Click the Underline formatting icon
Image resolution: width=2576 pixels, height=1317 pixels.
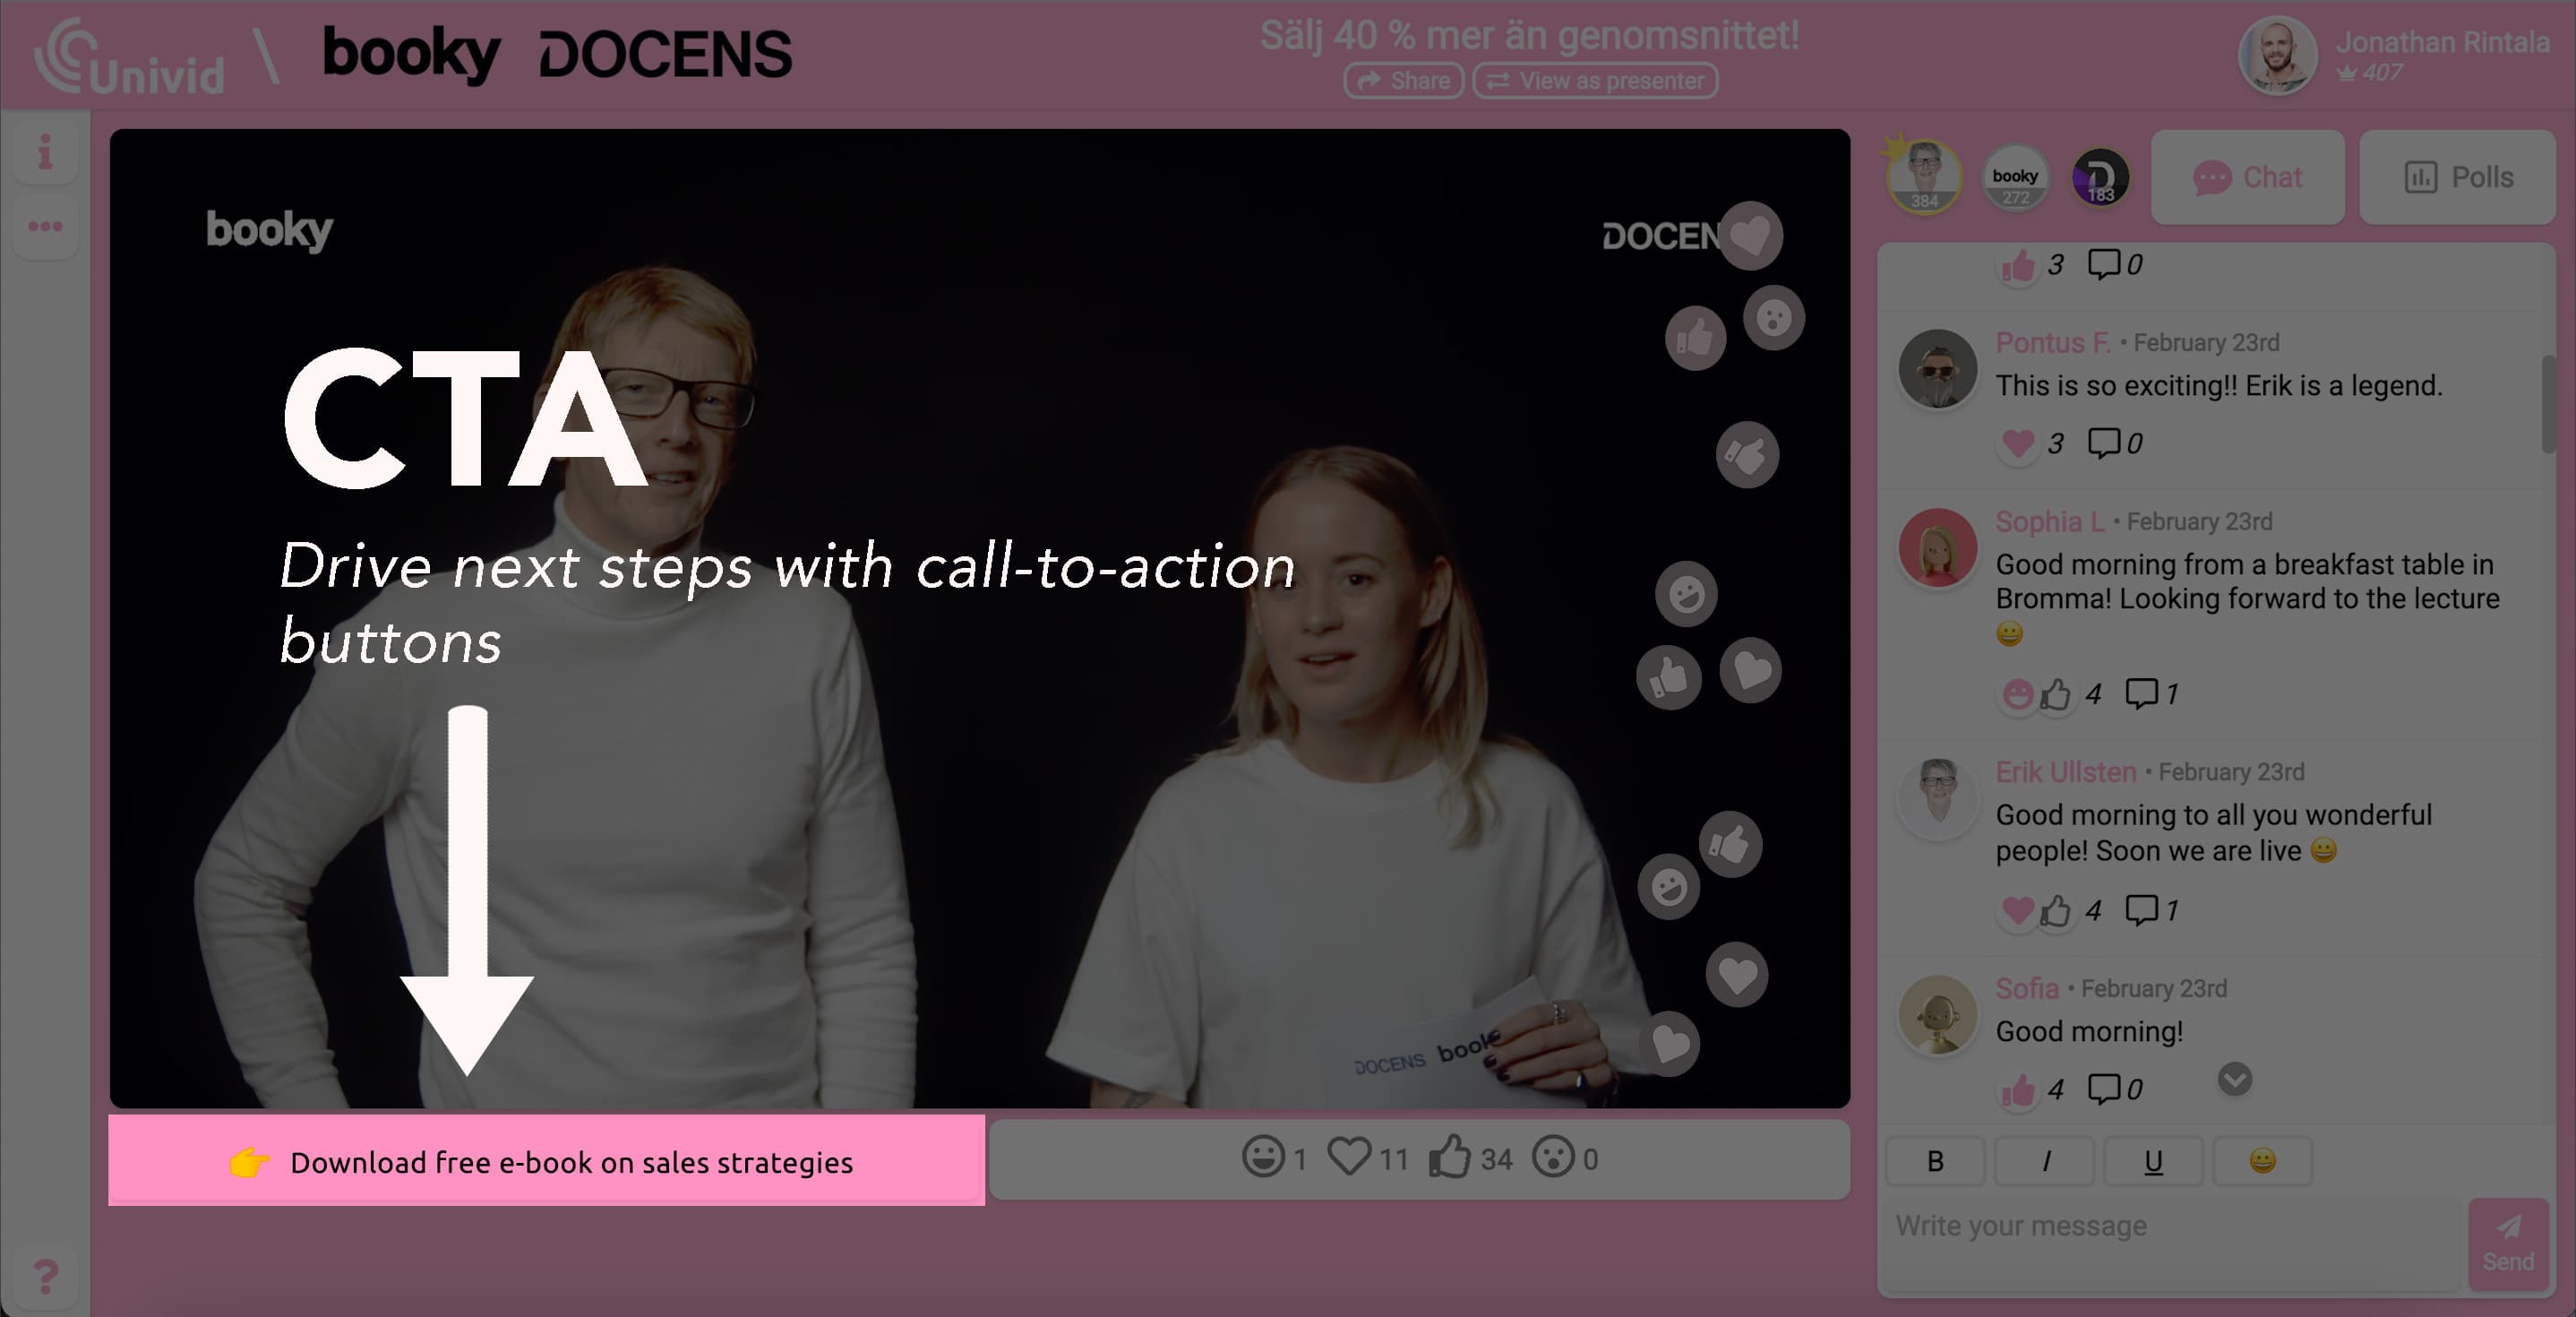click(x=2151, y=1159)
